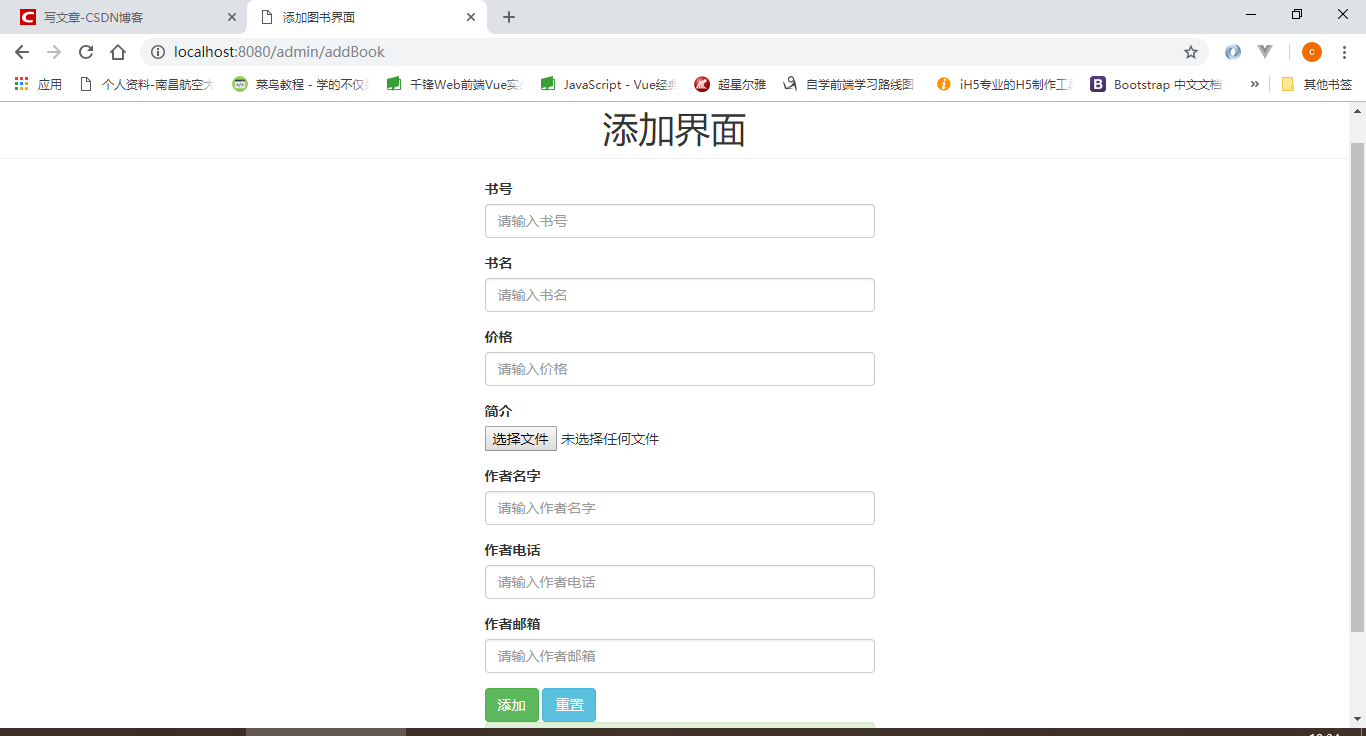Bookmark this page via the star icon

point(1191,51)
